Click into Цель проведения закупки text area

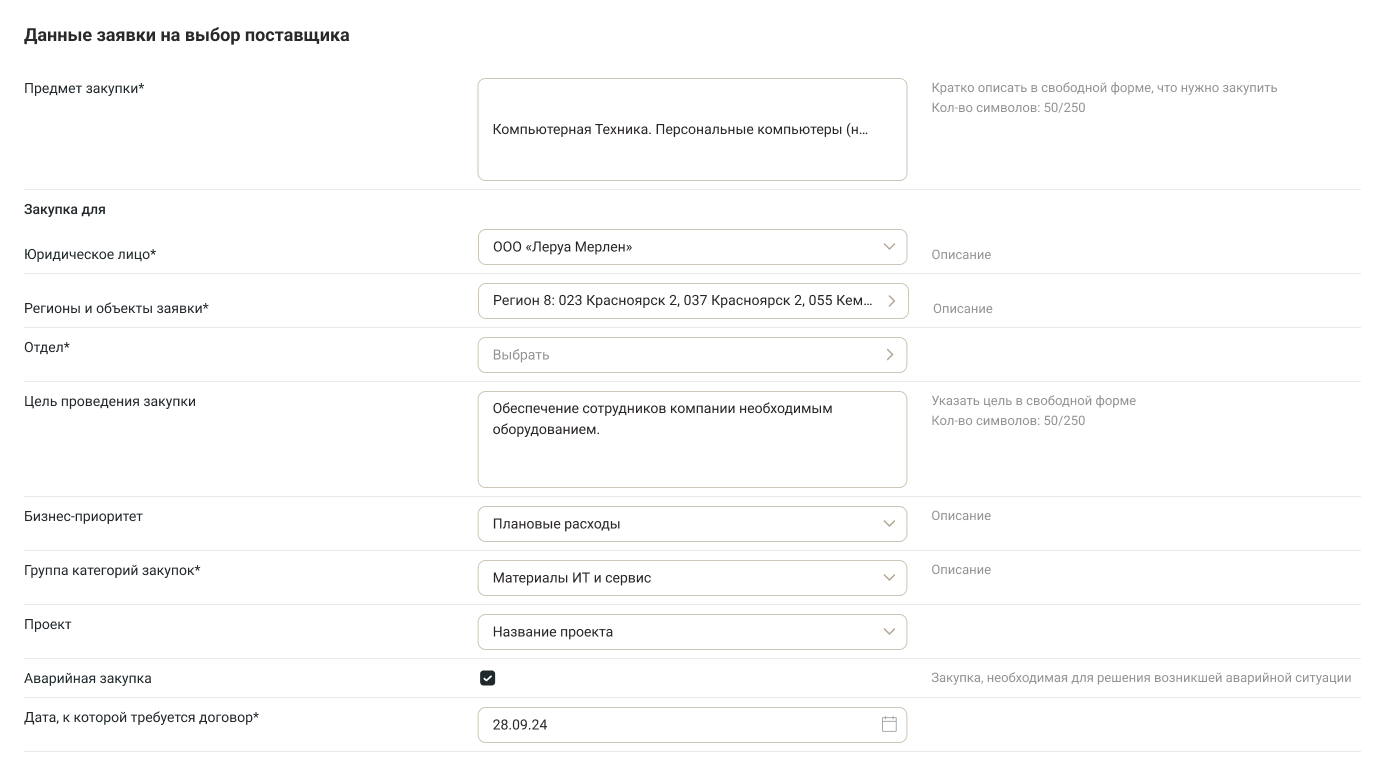692,439
